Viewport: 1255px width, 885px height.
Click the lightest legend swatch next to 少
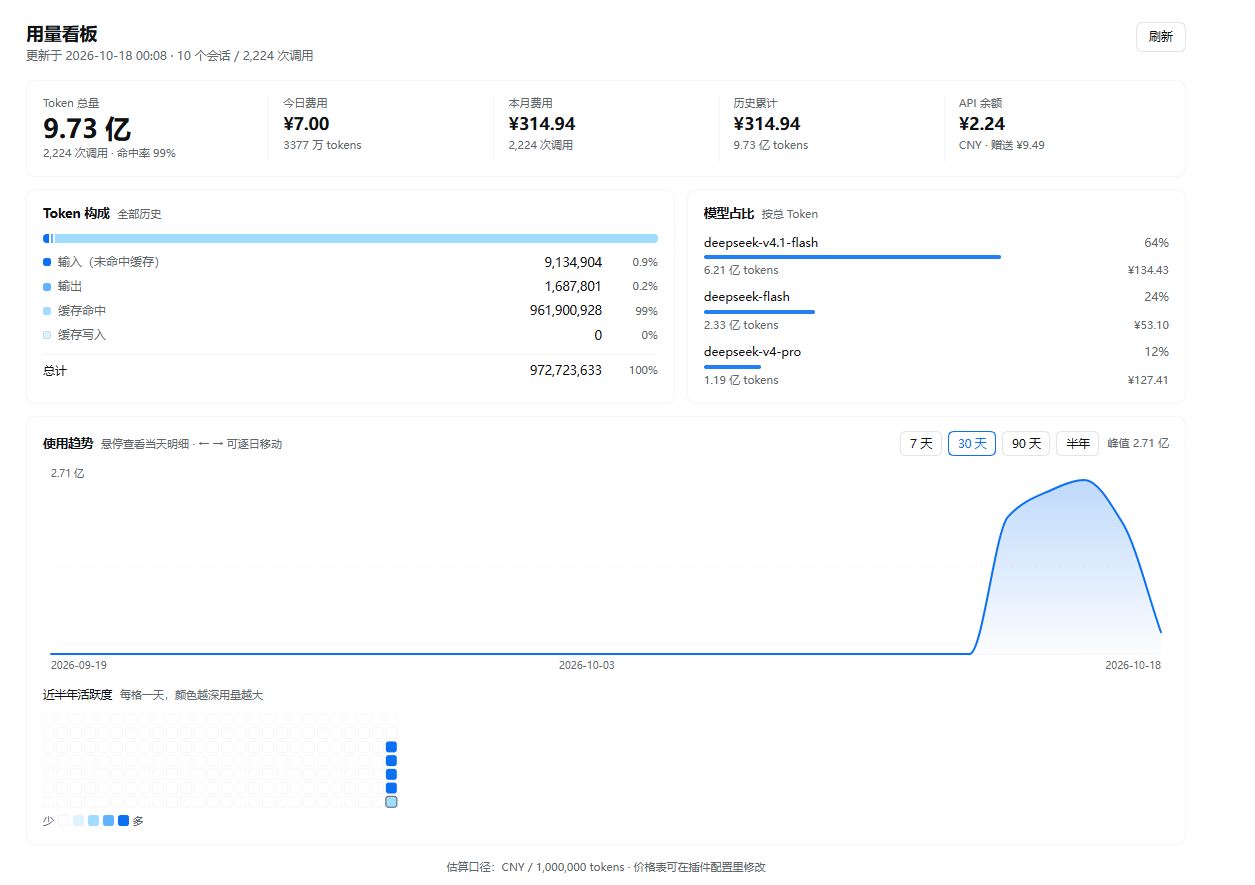click(x=64, y=821)
